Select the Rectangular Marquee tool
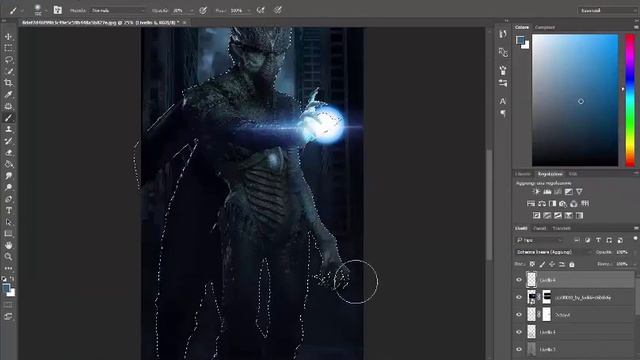640x360 pixels. [8, 48]
